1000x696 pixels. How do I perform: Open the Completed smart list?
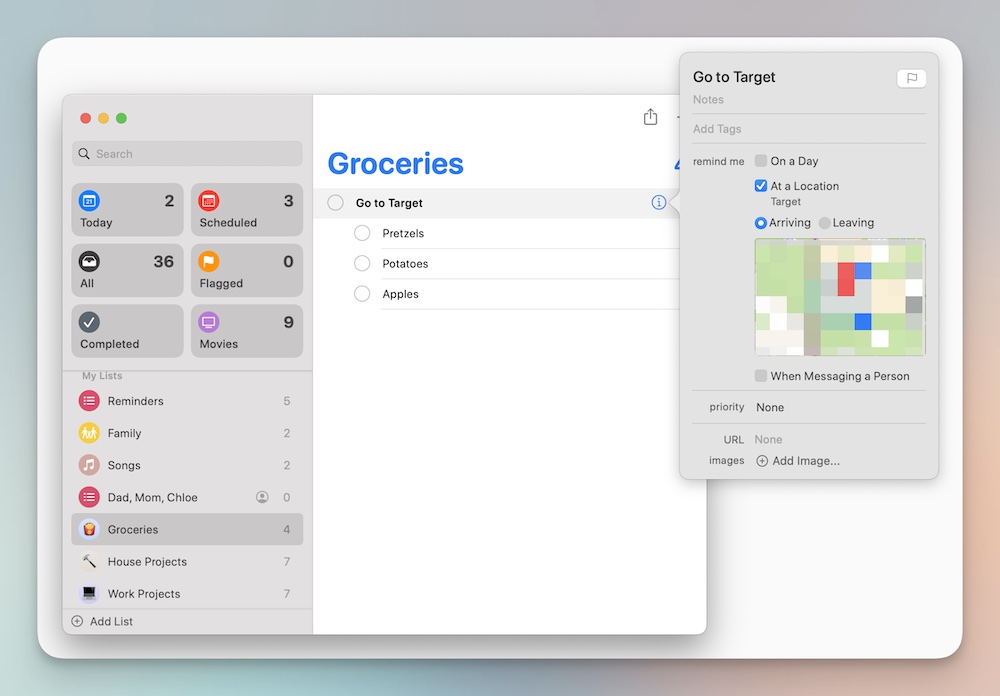[x=128, y=331]
